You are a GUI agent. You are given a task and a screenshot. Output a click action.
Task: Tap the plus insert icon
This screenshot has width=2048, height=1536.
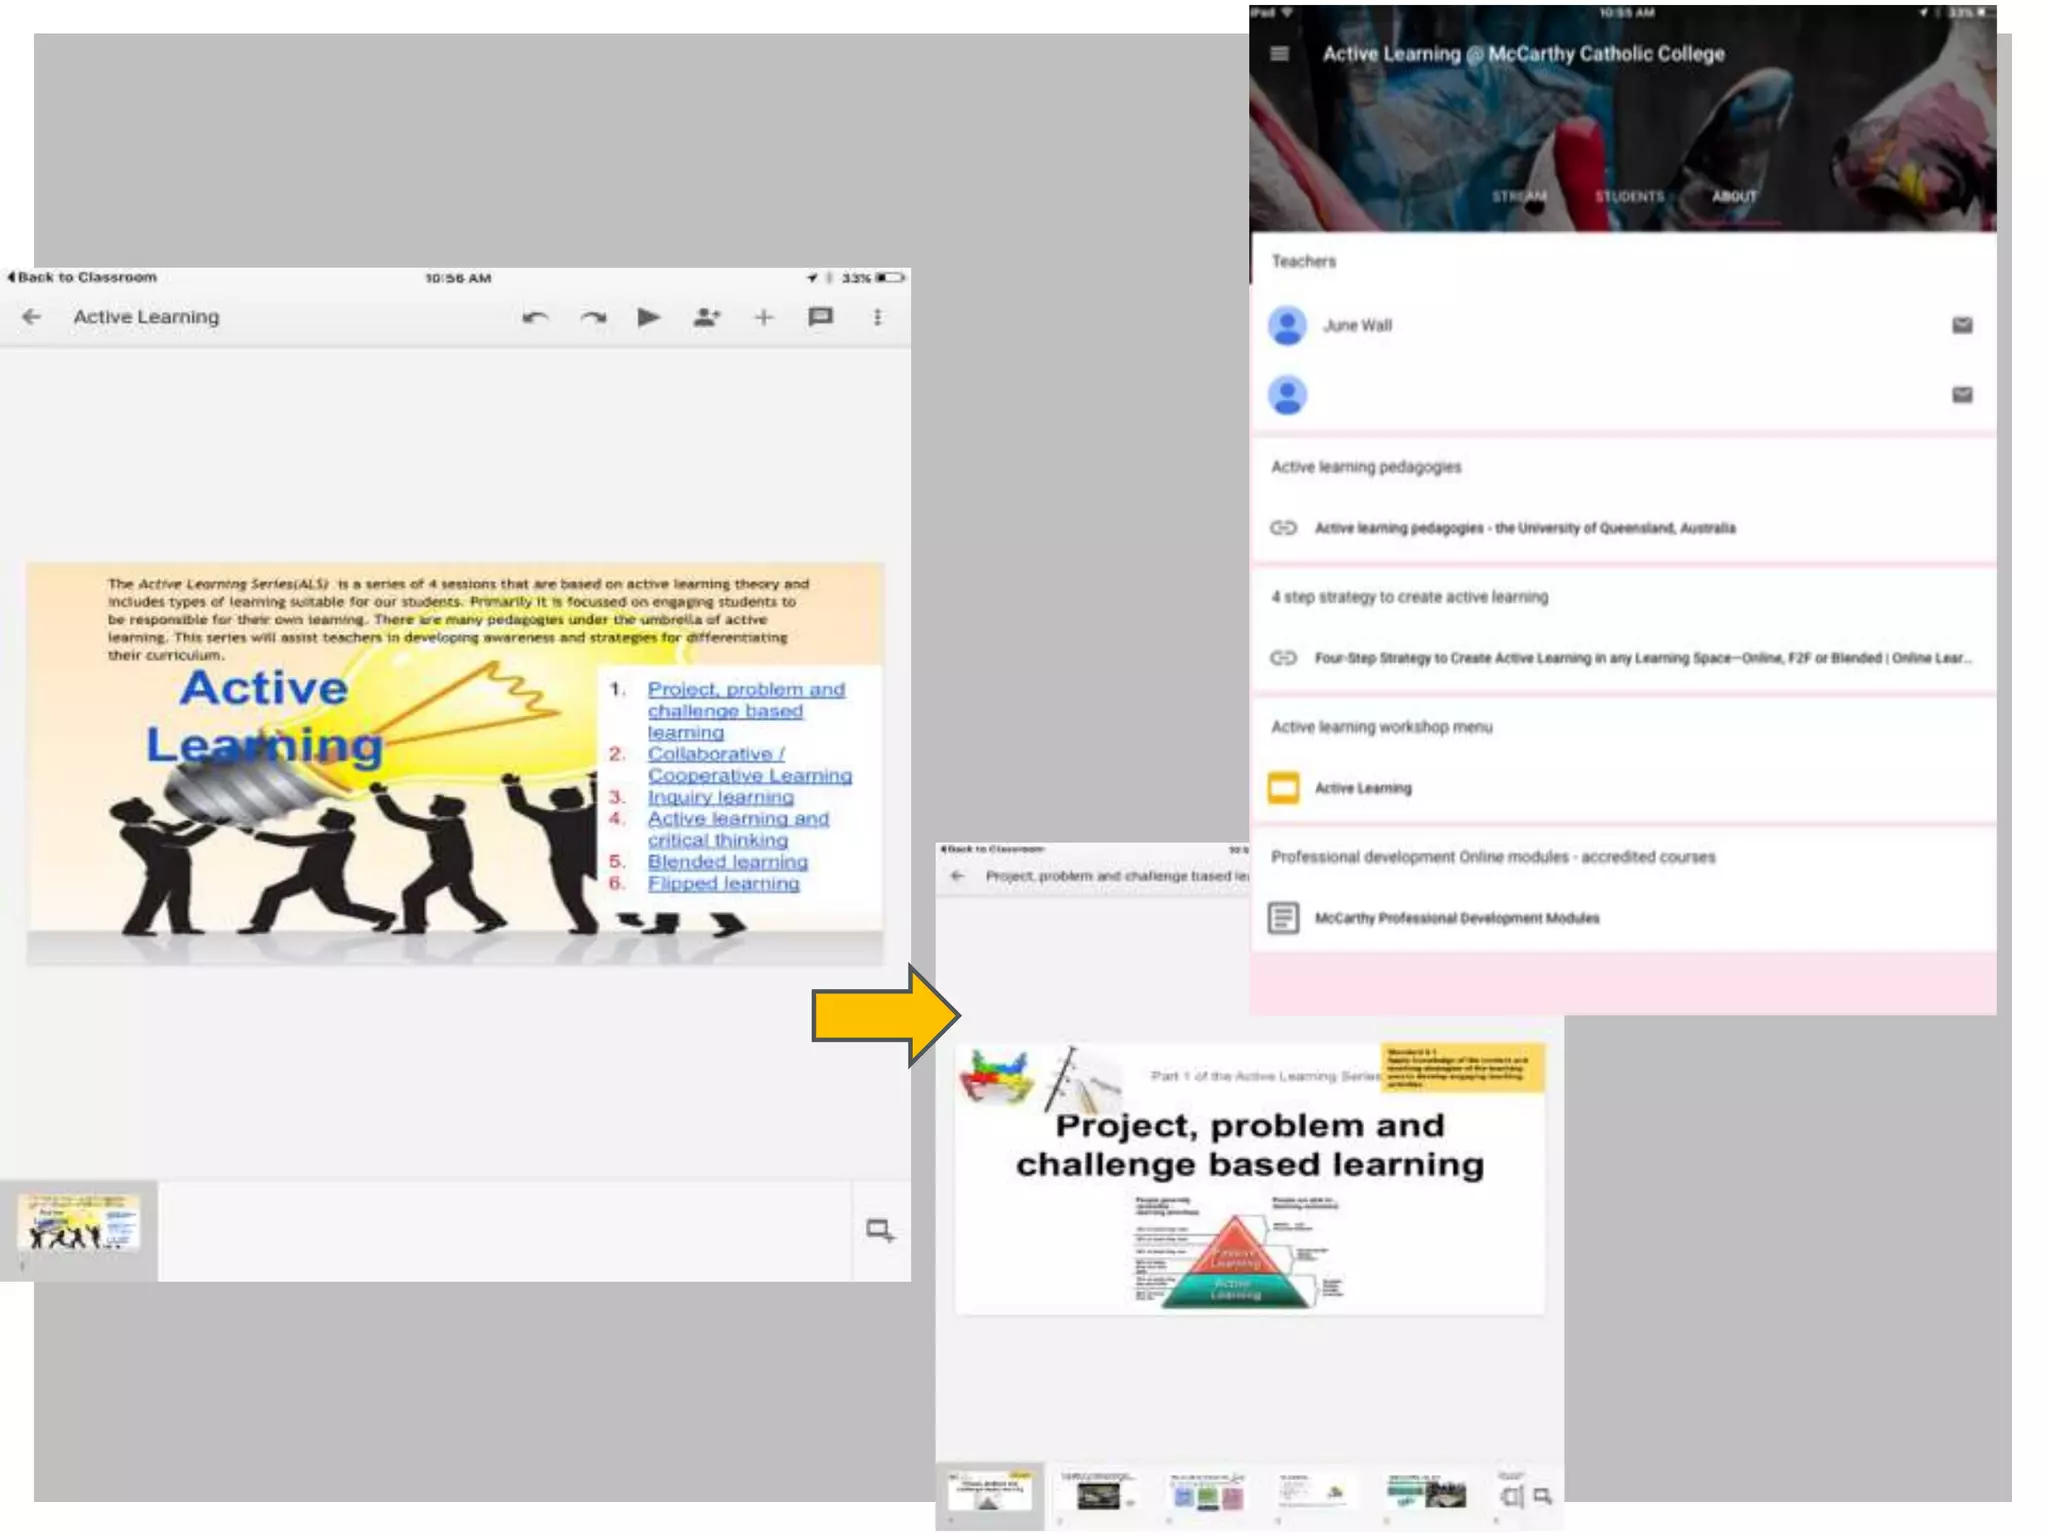[764, 317]
